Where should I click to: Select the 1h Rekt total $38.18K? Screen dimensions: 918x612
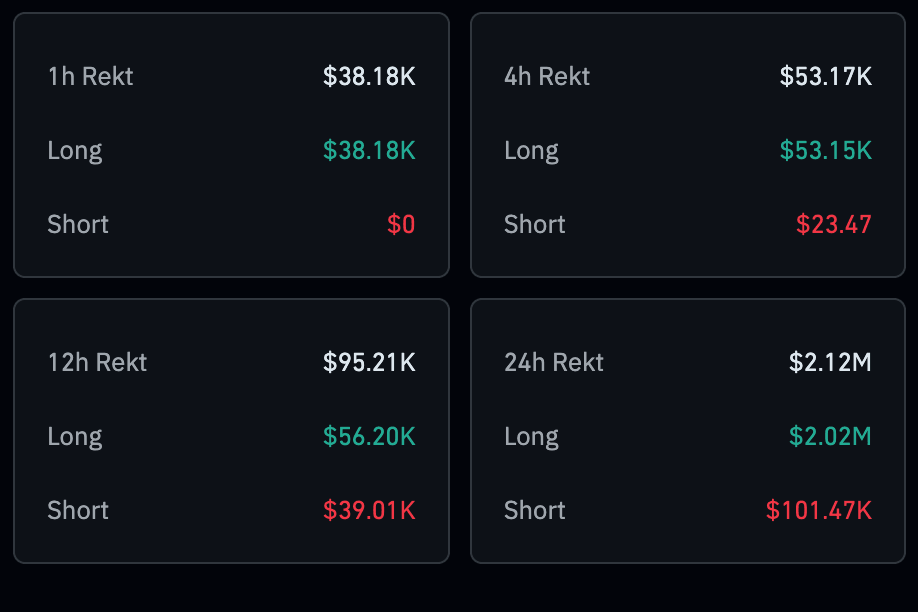(x=369, y=77)
